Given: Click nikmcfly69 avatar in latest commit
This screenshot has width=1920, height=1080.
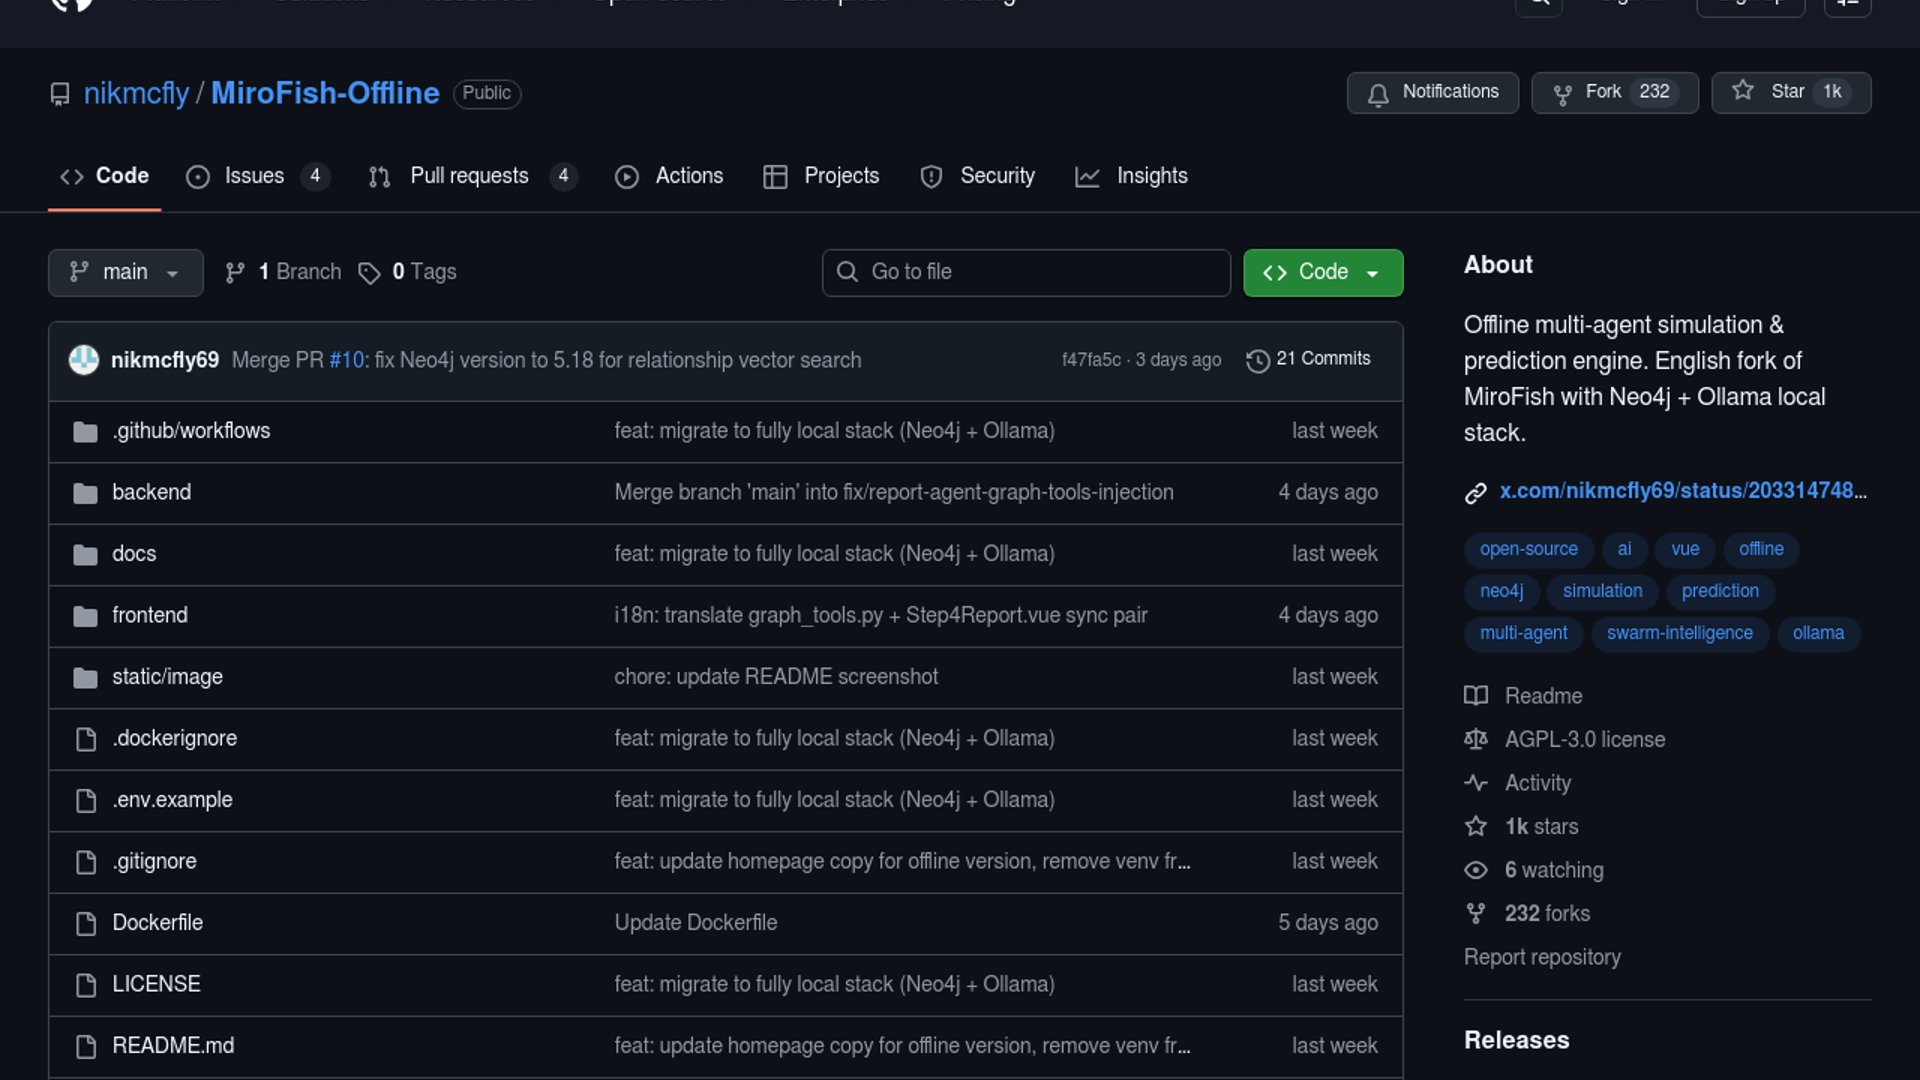Looking at the screenshot, I should click(84, 360).
